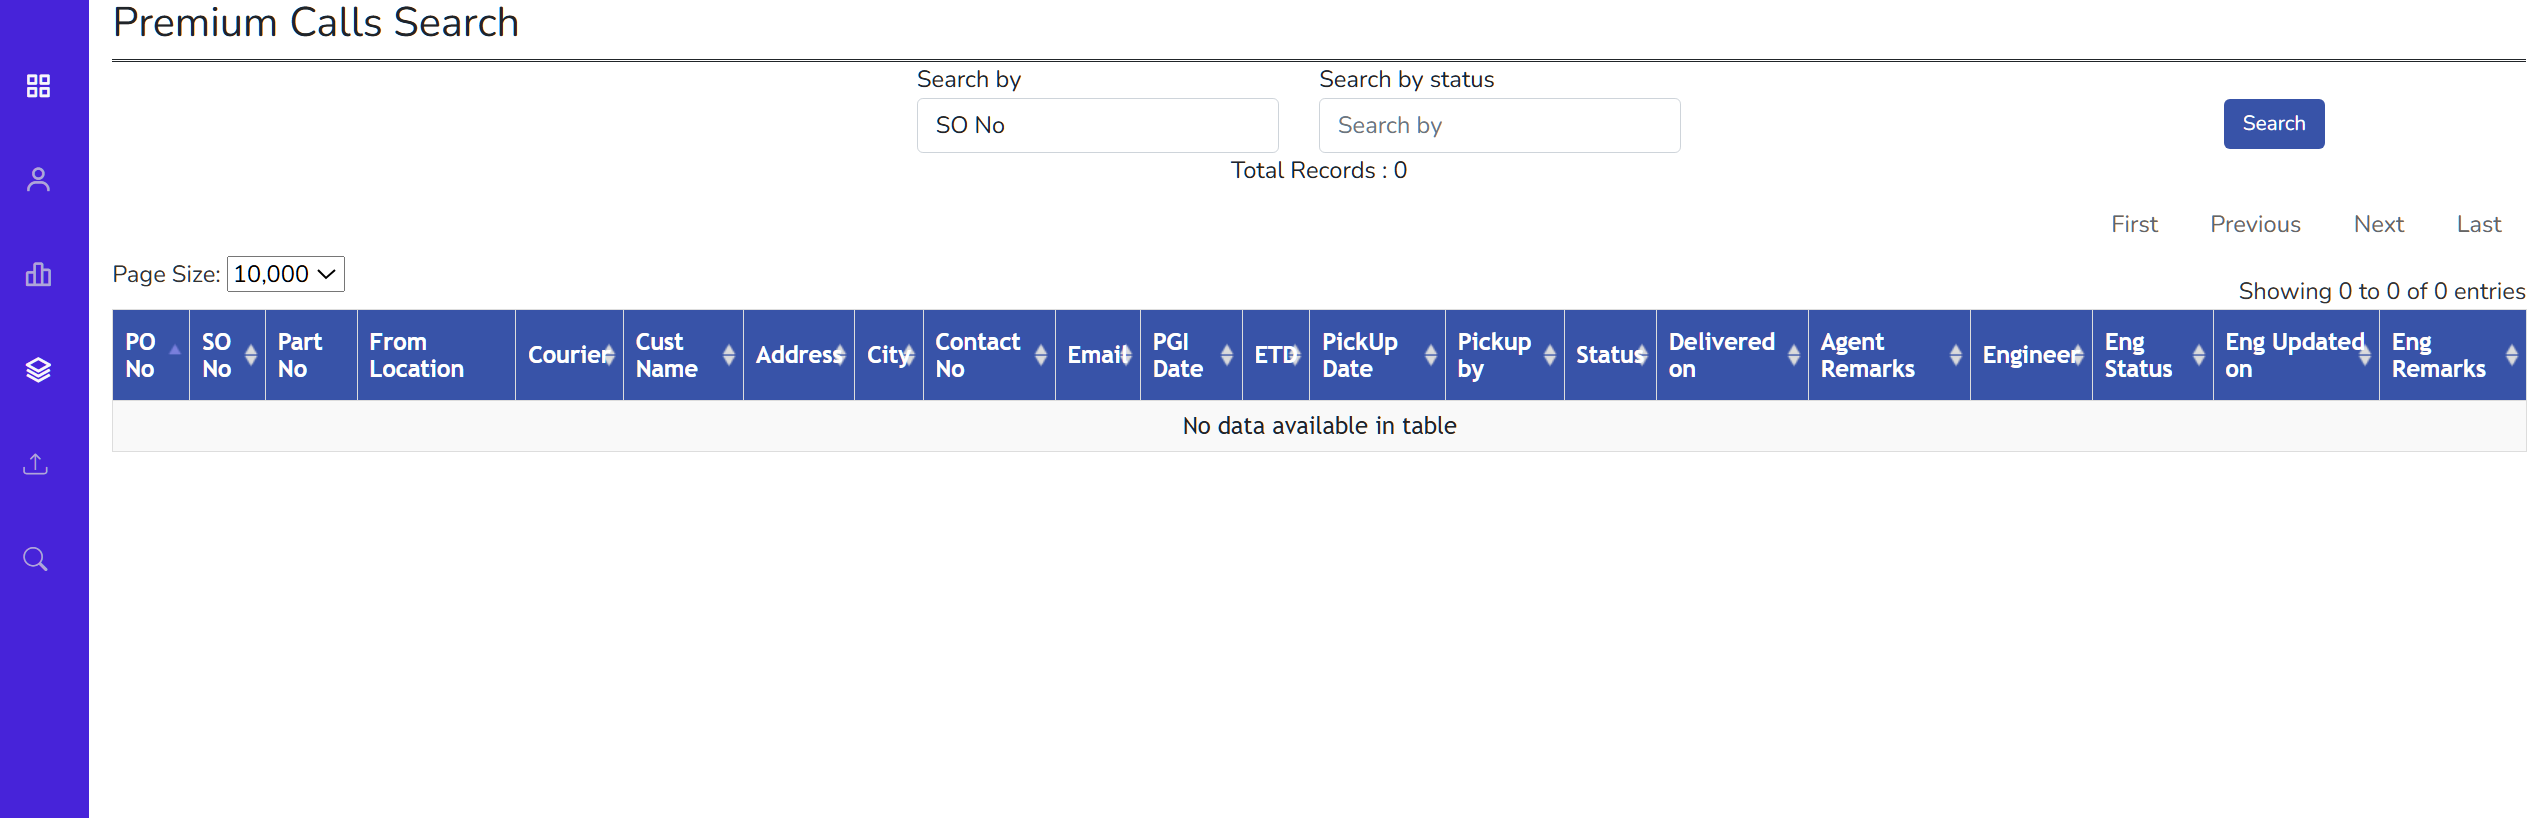This screenshot has width=2531, height=818.
Task: Click the blue Search button
Action: (x=2273, y=124)
